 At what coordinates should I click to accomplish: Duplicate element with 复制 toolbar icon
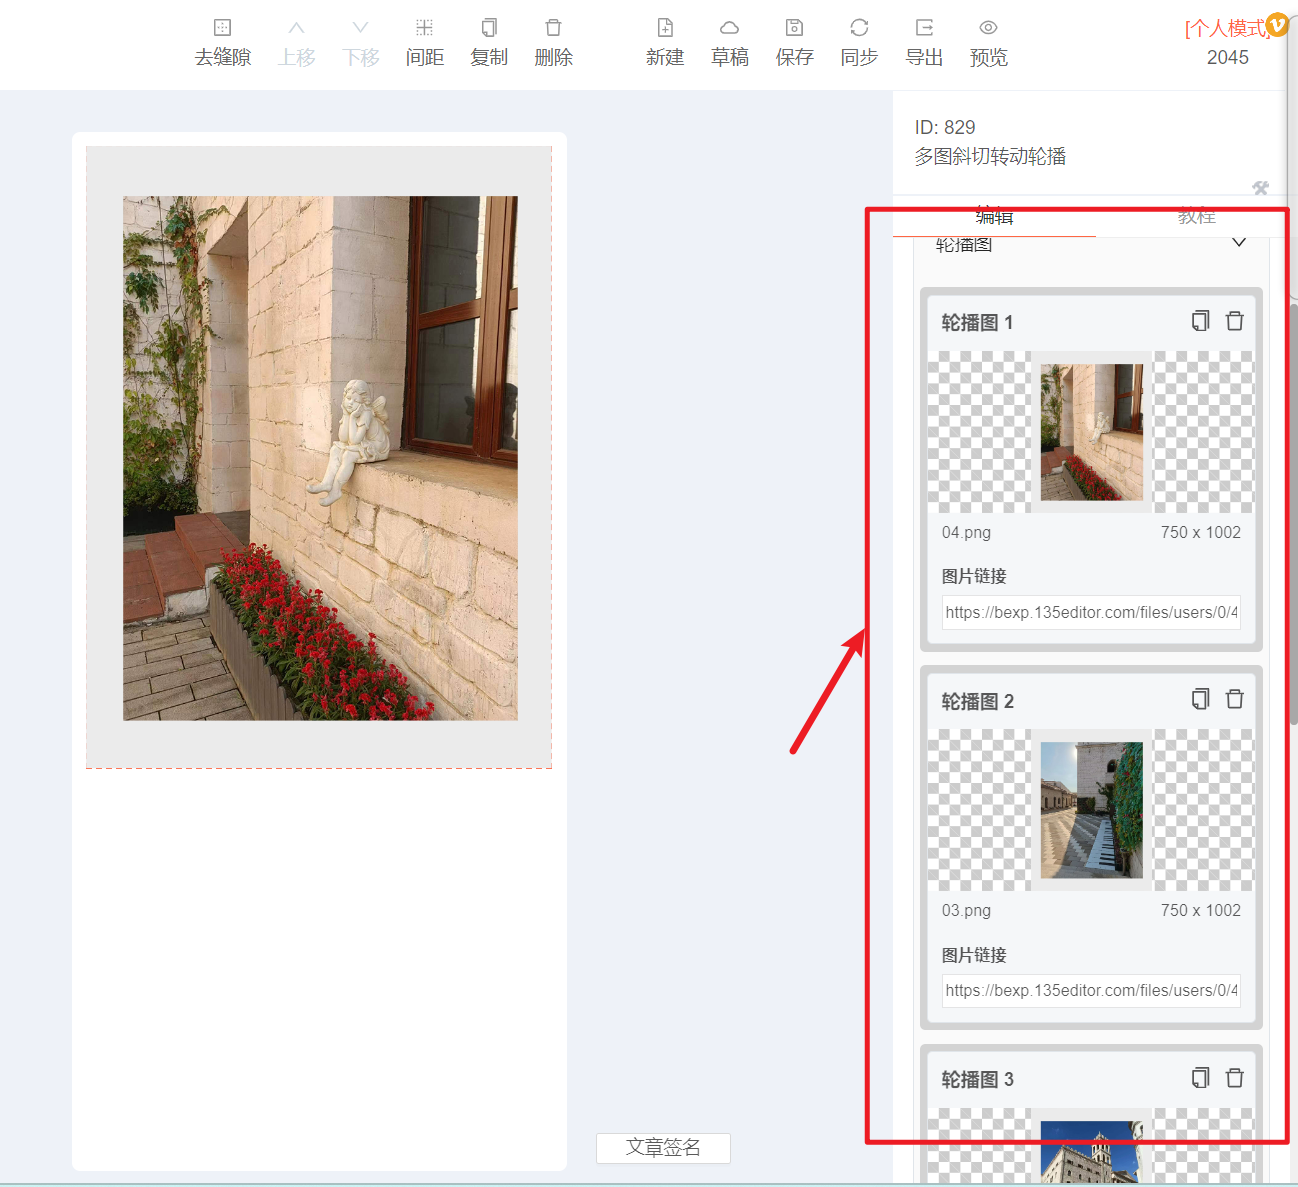click(x=489, y=28)
